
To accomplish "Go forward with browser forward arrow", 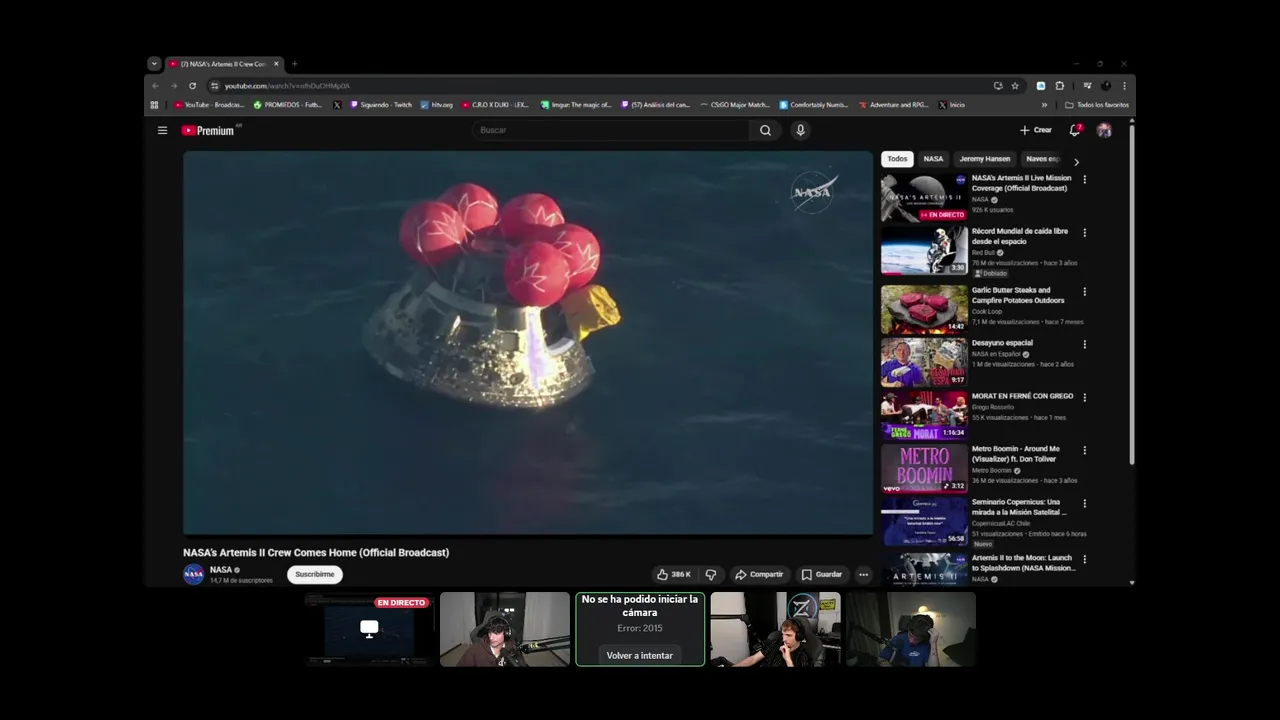I will [174, 86].
